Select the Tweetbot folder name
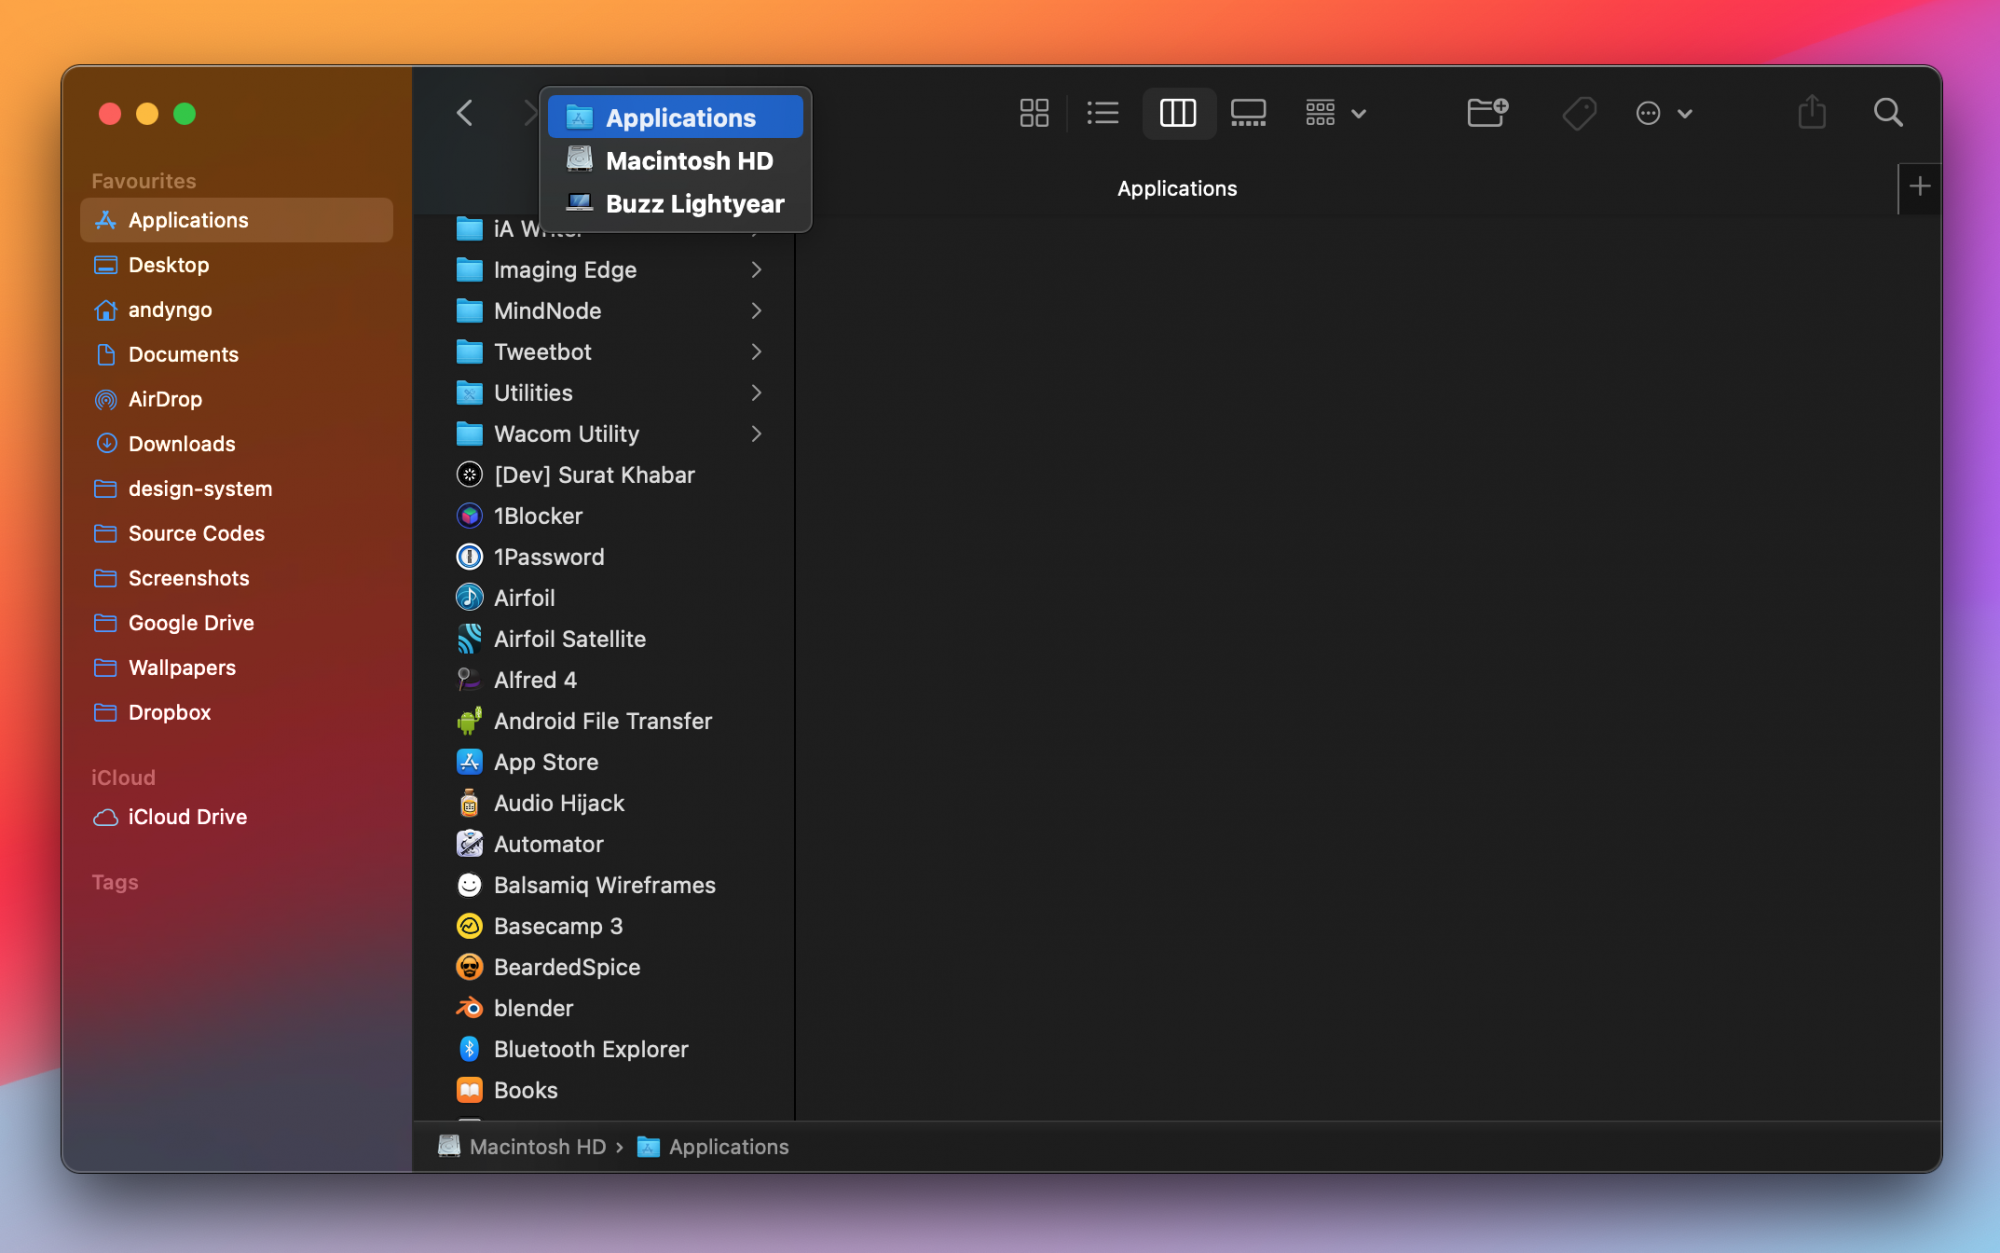 (x=542, y=352)
